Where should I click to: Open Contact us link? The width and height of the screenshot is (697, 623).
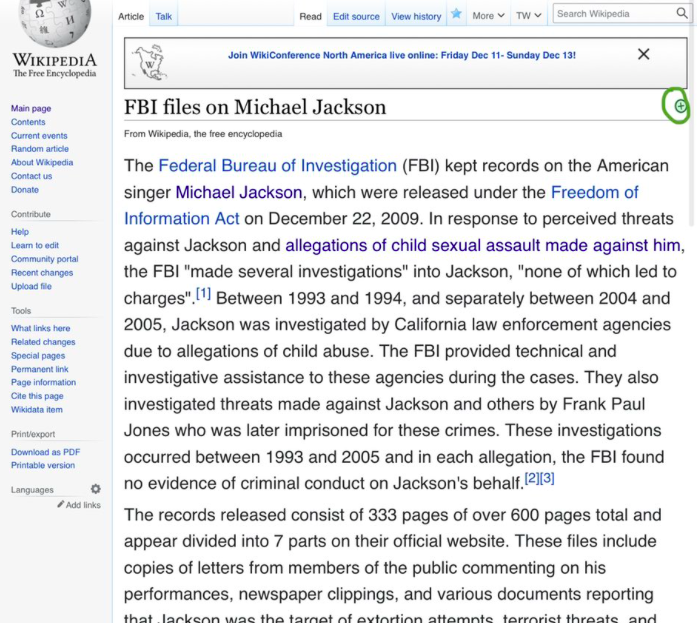[x=32, y=176]
